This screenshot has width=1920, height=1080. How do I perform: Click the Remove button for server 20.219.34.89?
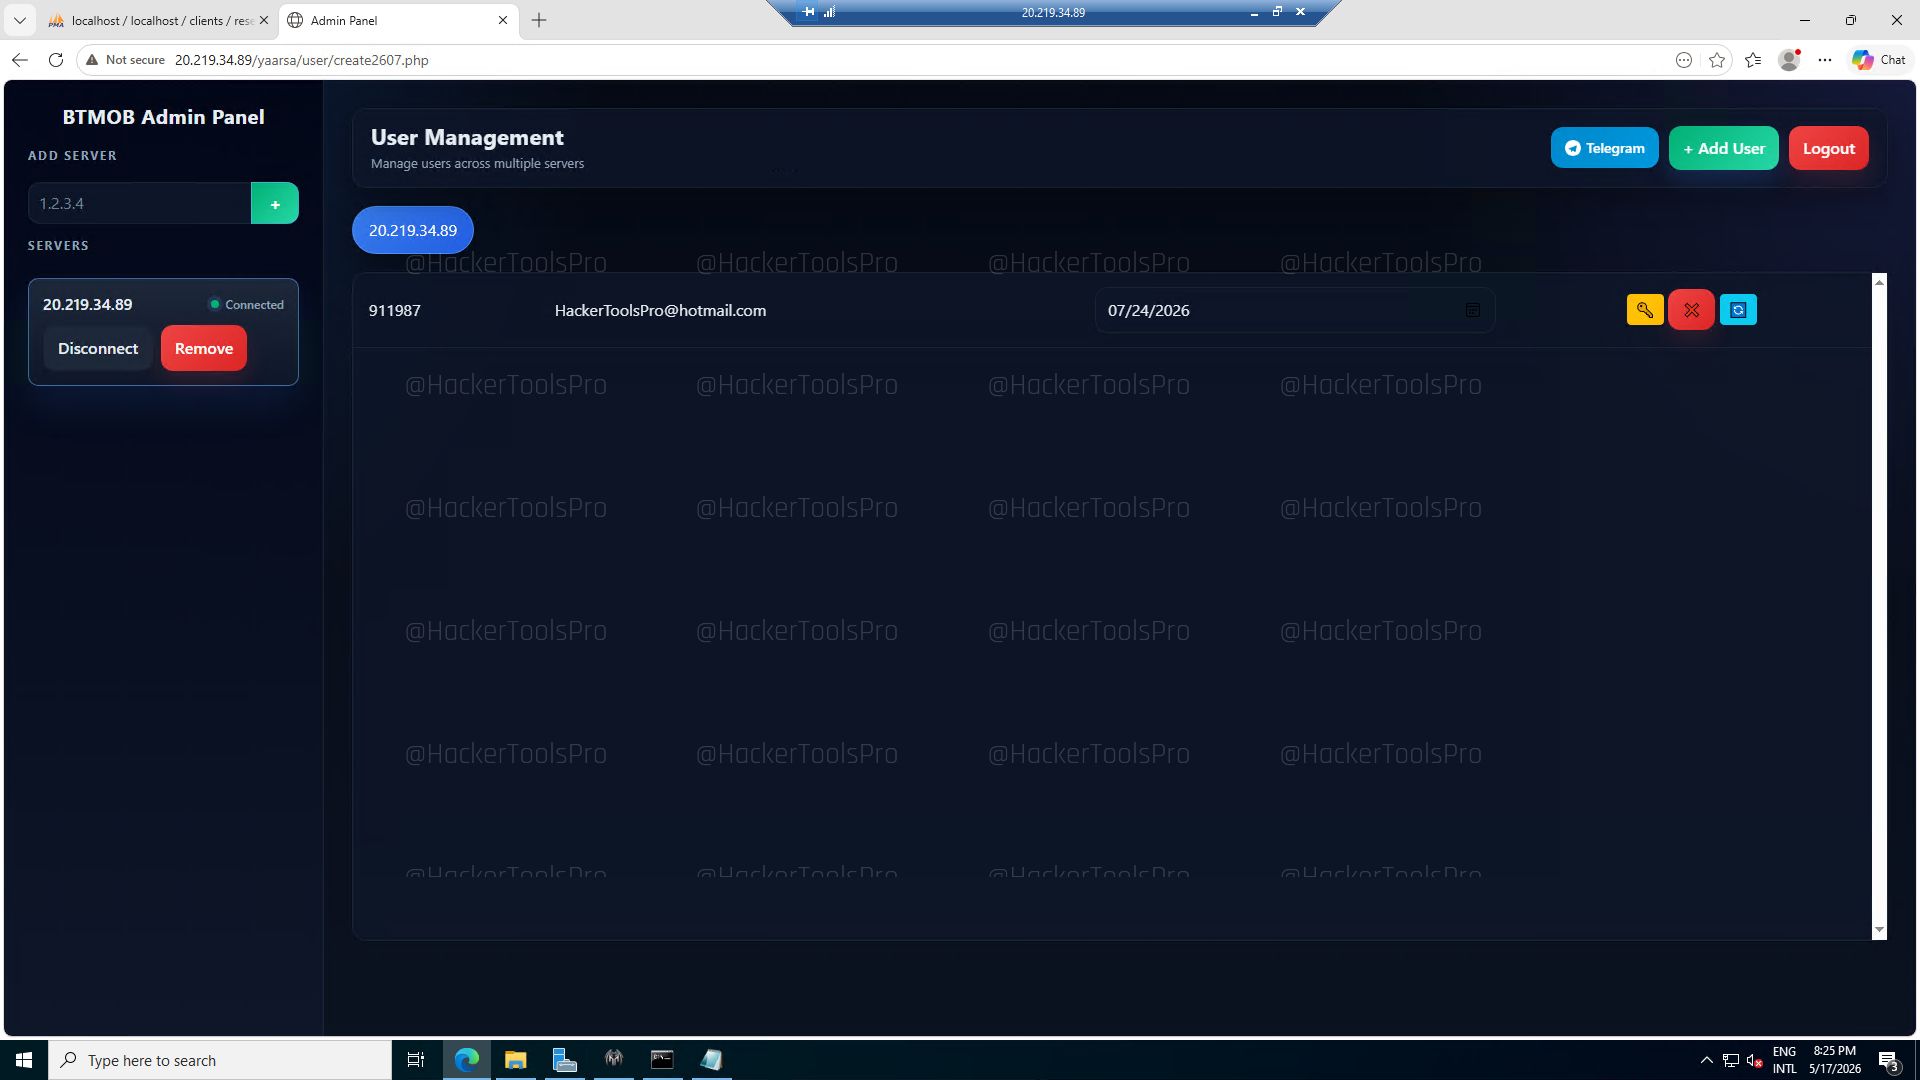[204, 348]
